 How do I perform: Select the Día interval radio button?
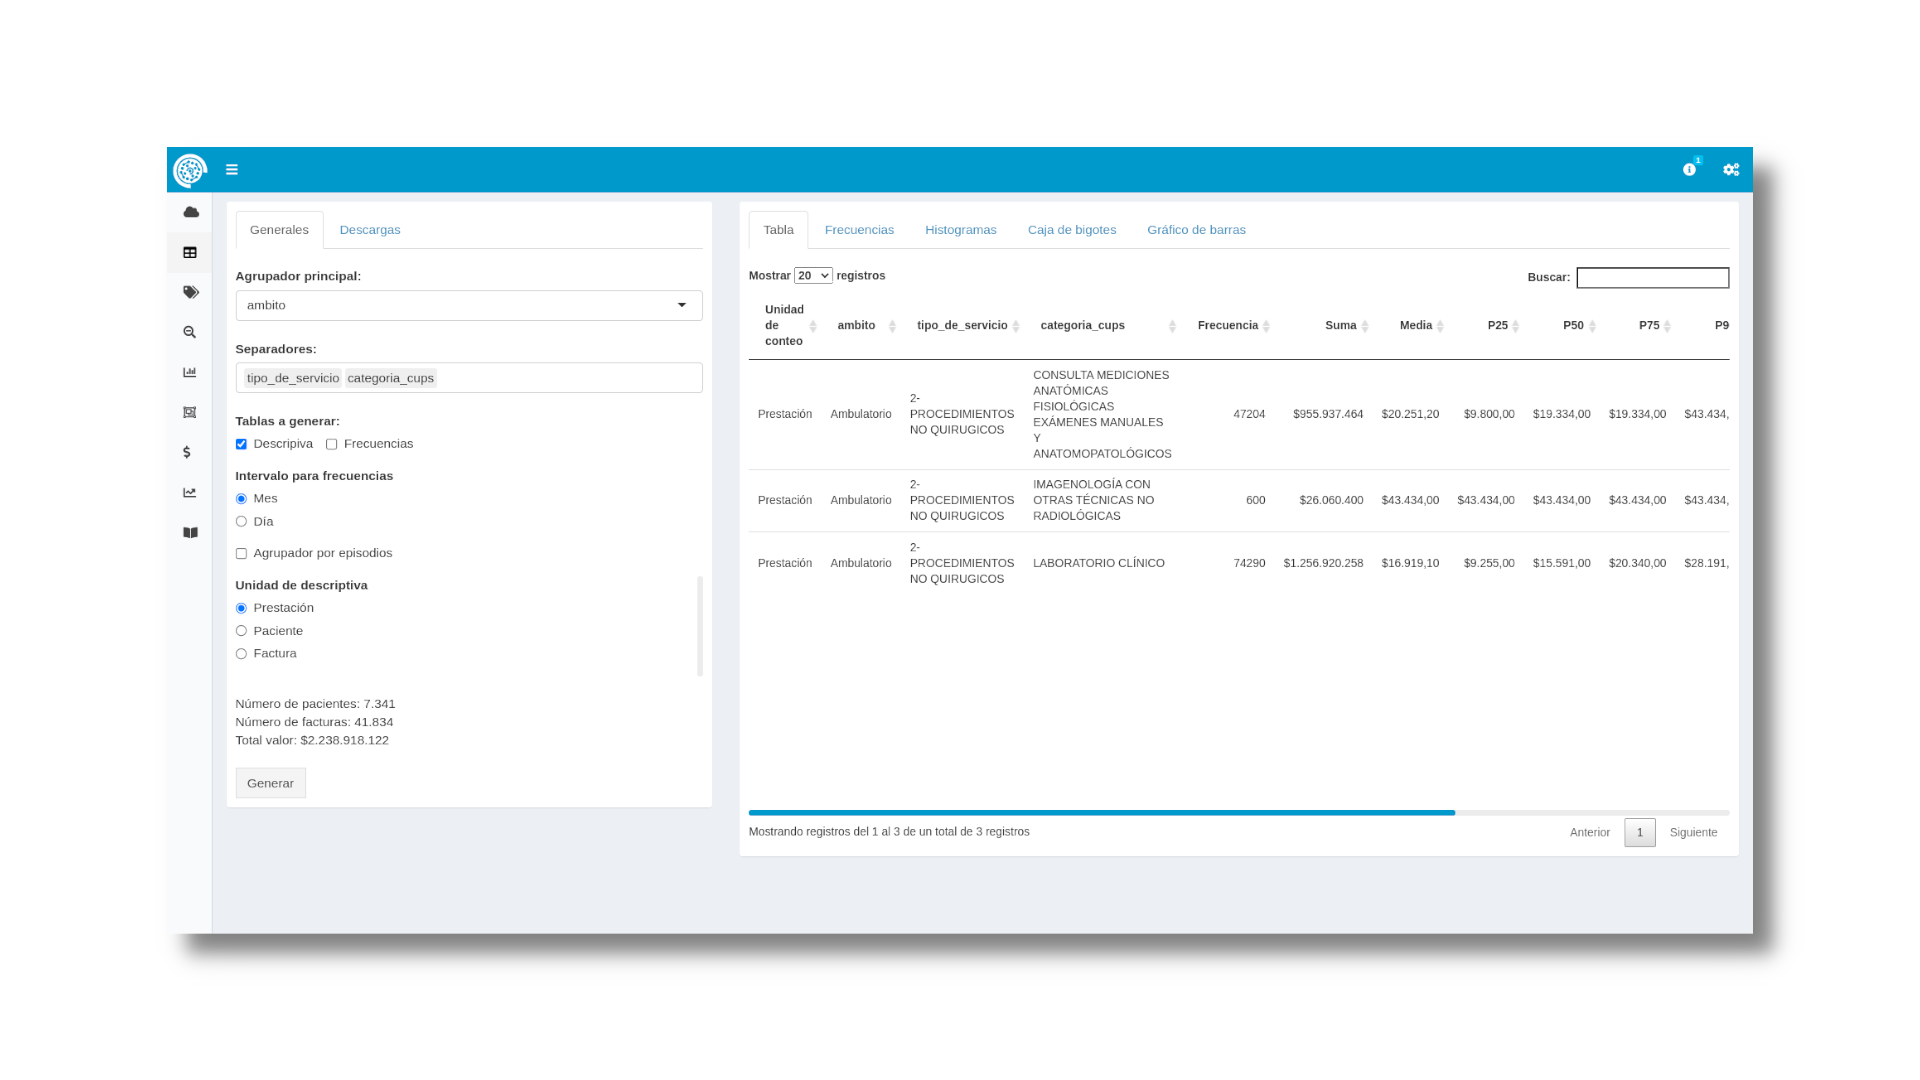(x=241, y=522)
